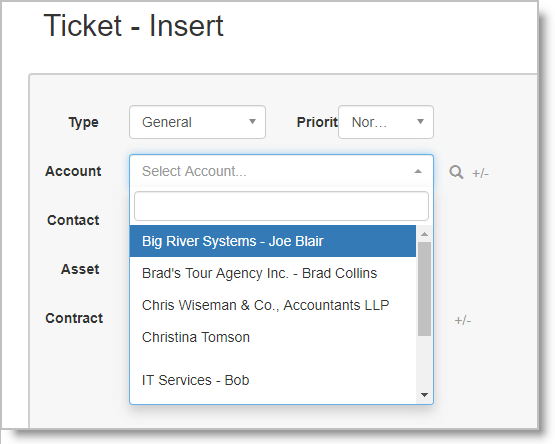Select Big River Systems - Joe Blair

click(273, 241)
